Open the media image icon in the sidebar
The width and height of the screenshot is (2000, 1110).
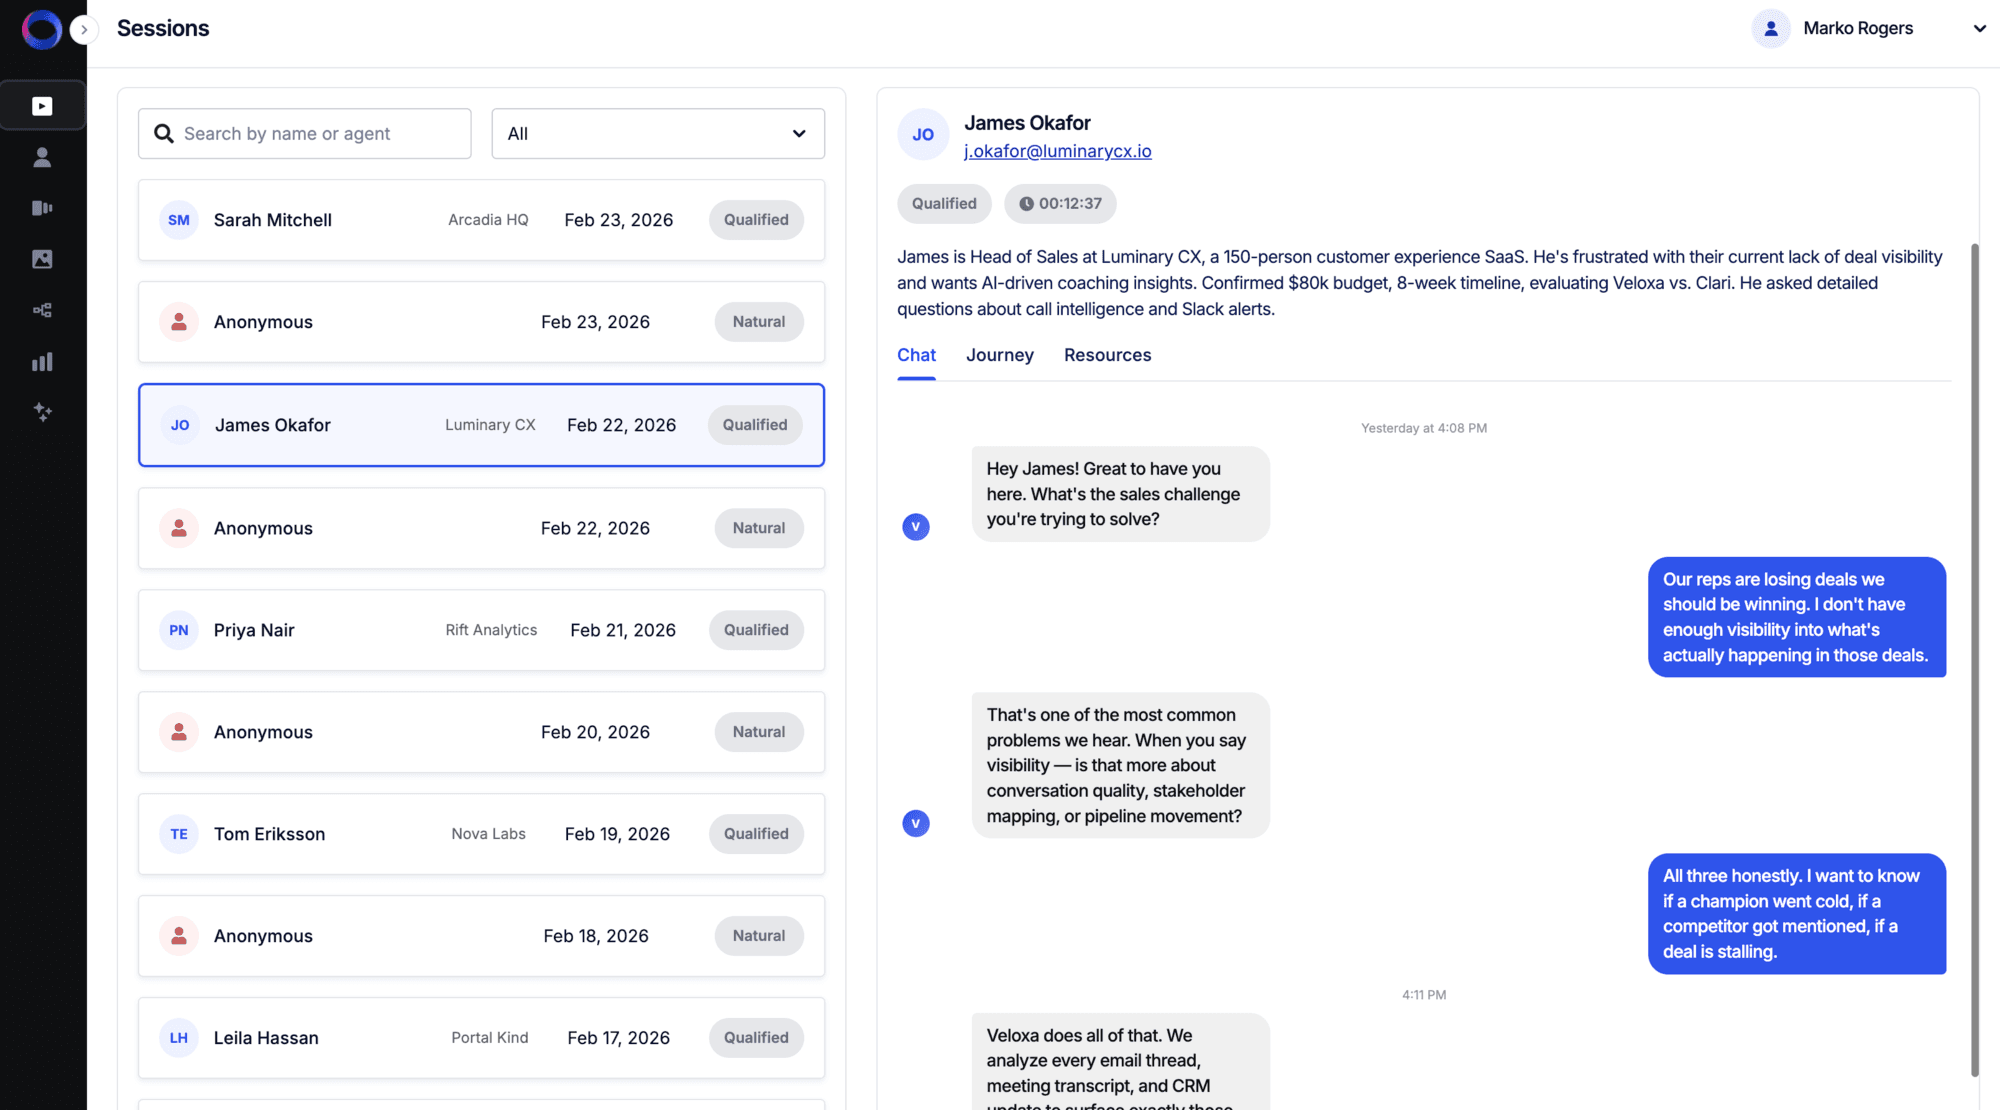[42, 259]
